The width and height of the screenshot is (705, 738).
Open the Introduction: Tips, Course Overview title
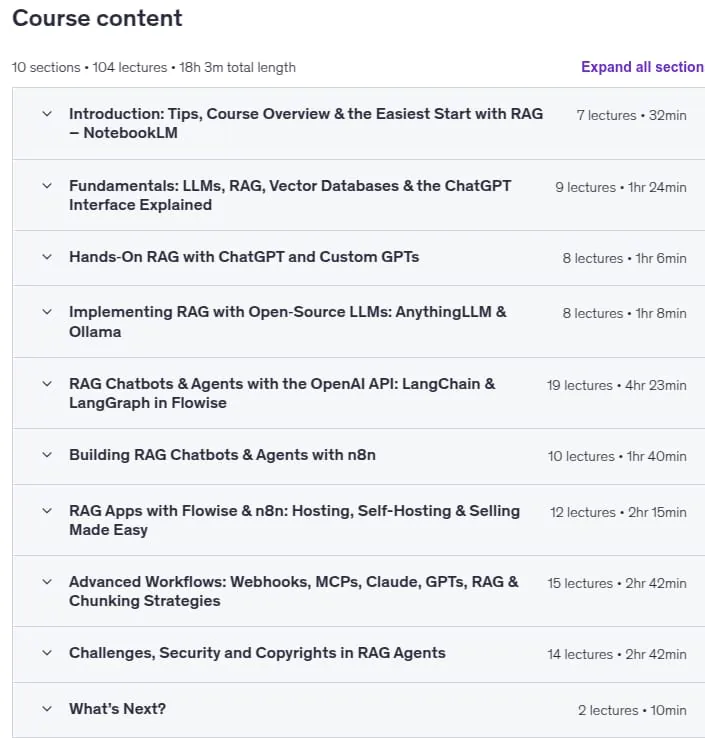point(306,123)
